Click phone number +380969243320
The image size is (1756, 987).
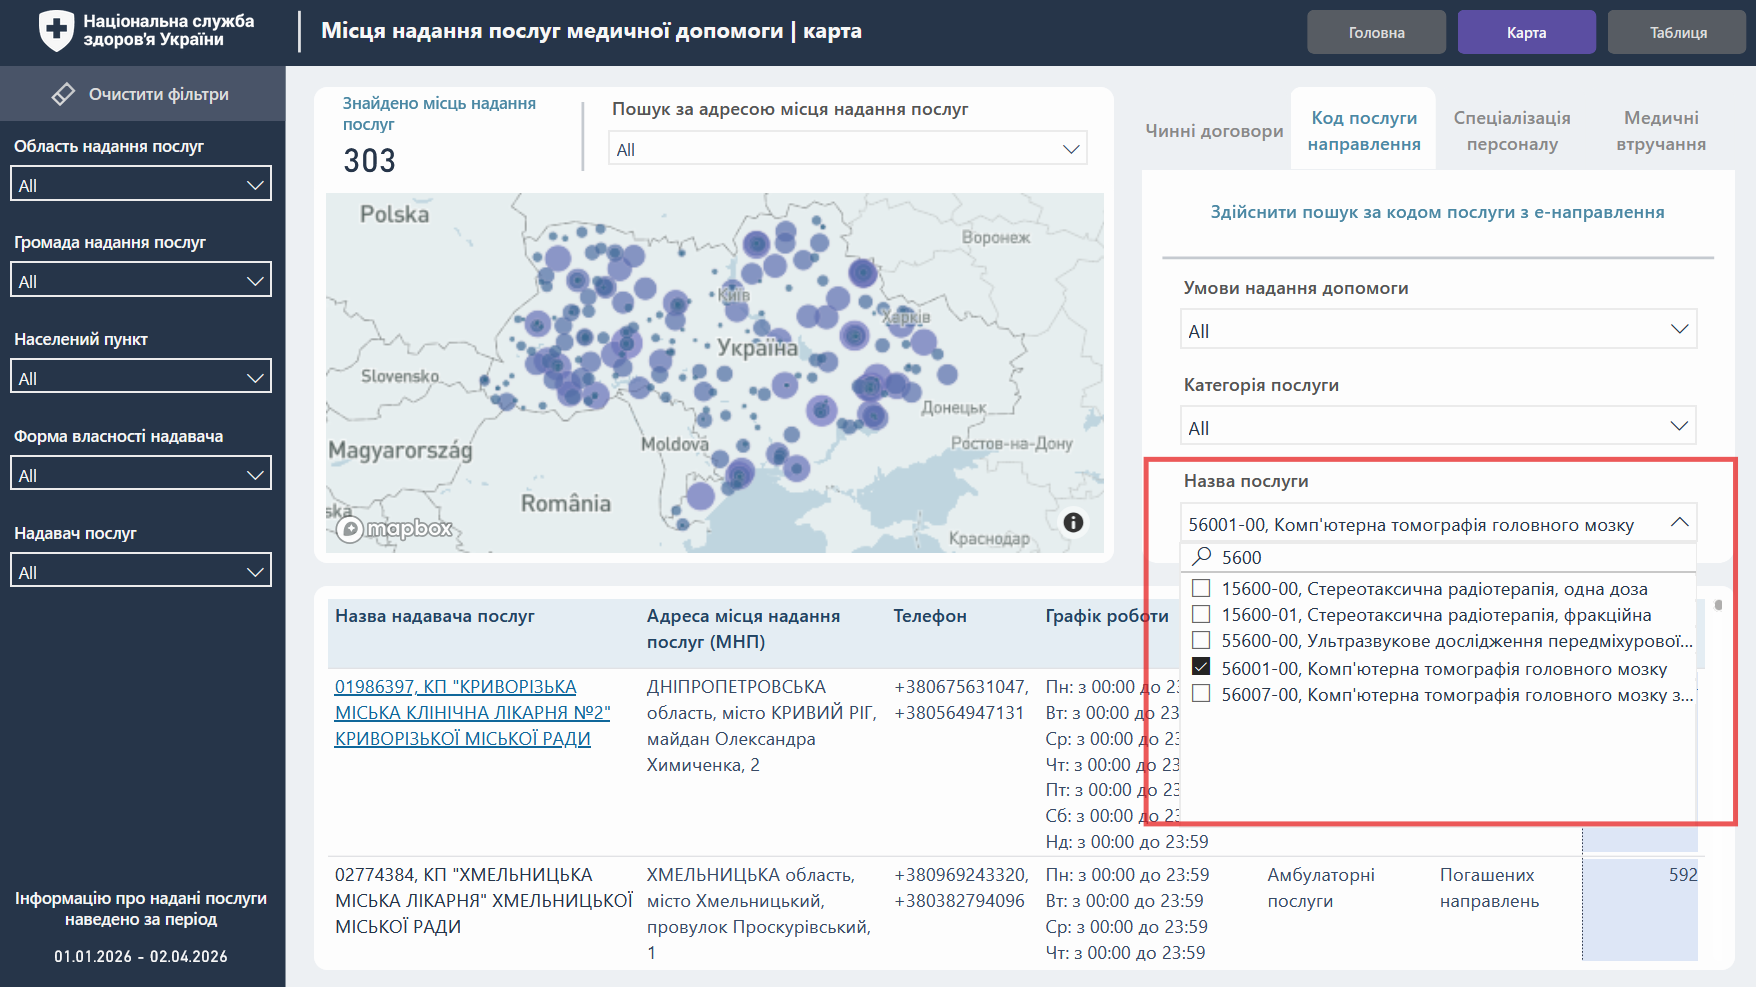coord(960,875)
